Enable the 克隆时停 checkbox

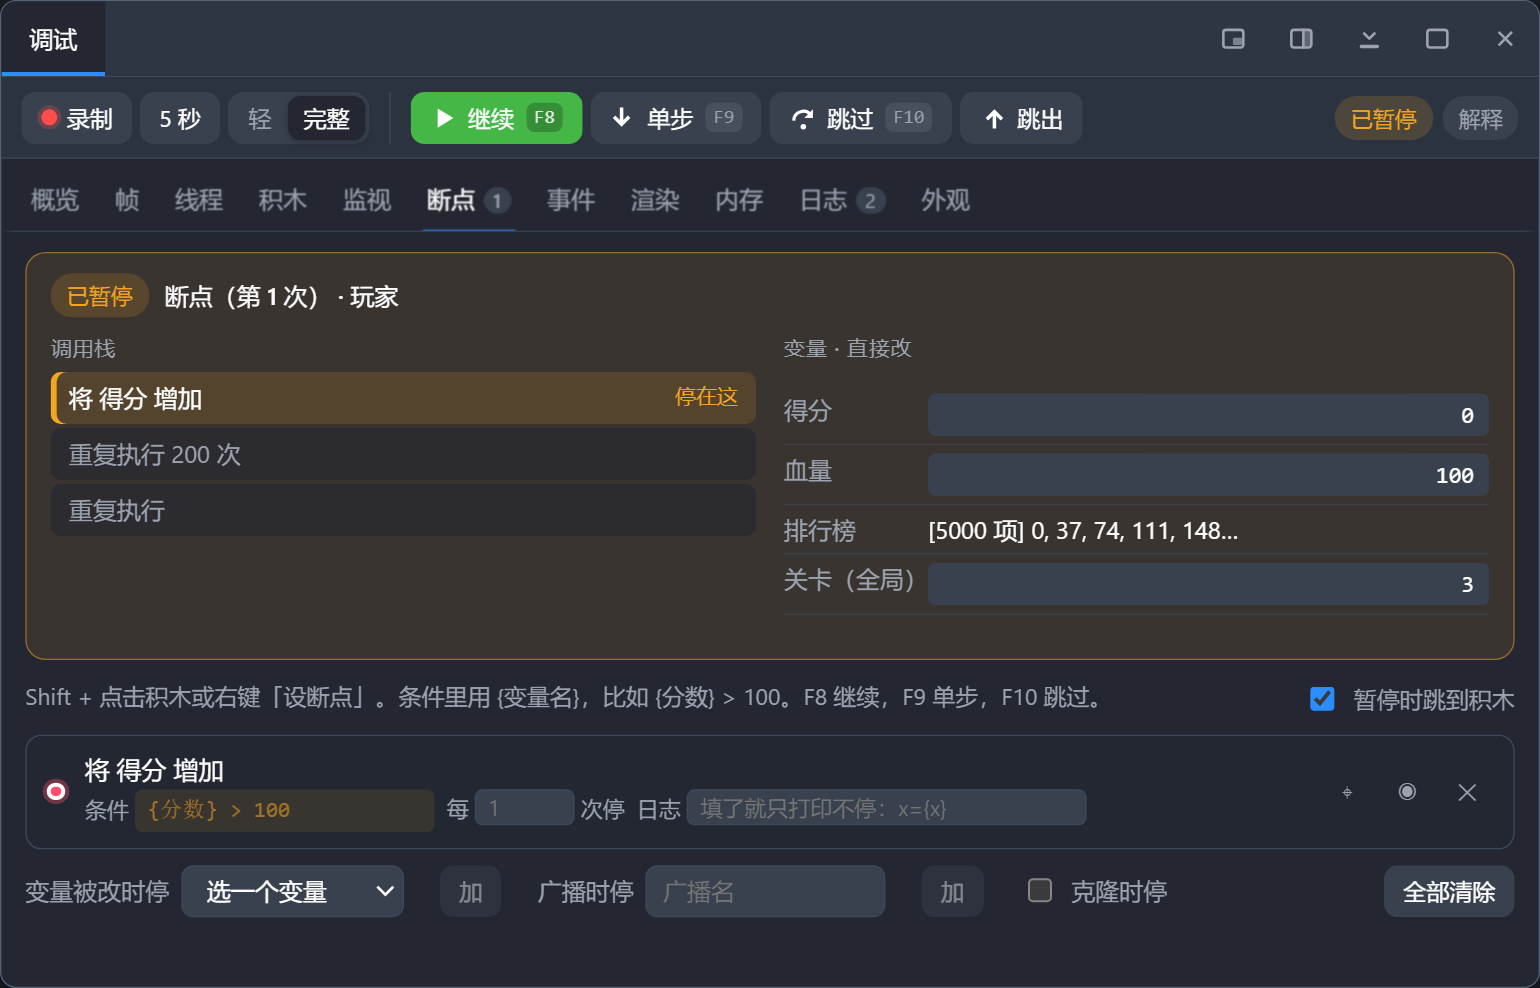(x=1040, y=890)
